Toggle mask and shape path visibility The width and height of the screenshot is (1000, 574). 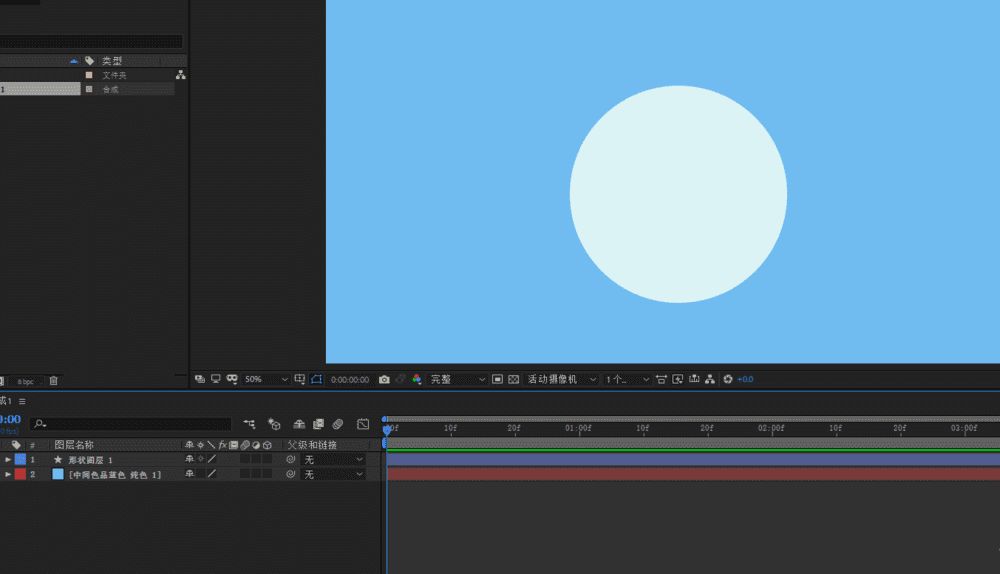click(316, 380)
